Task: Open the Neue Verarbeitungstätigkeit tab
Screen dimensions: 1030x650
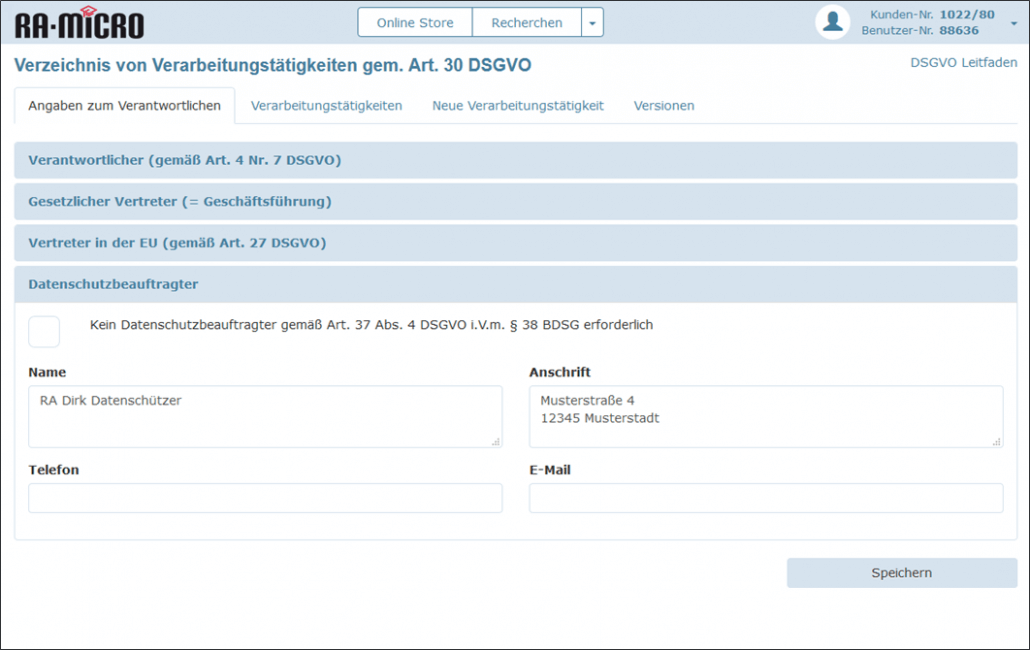Action: [518, 106]
